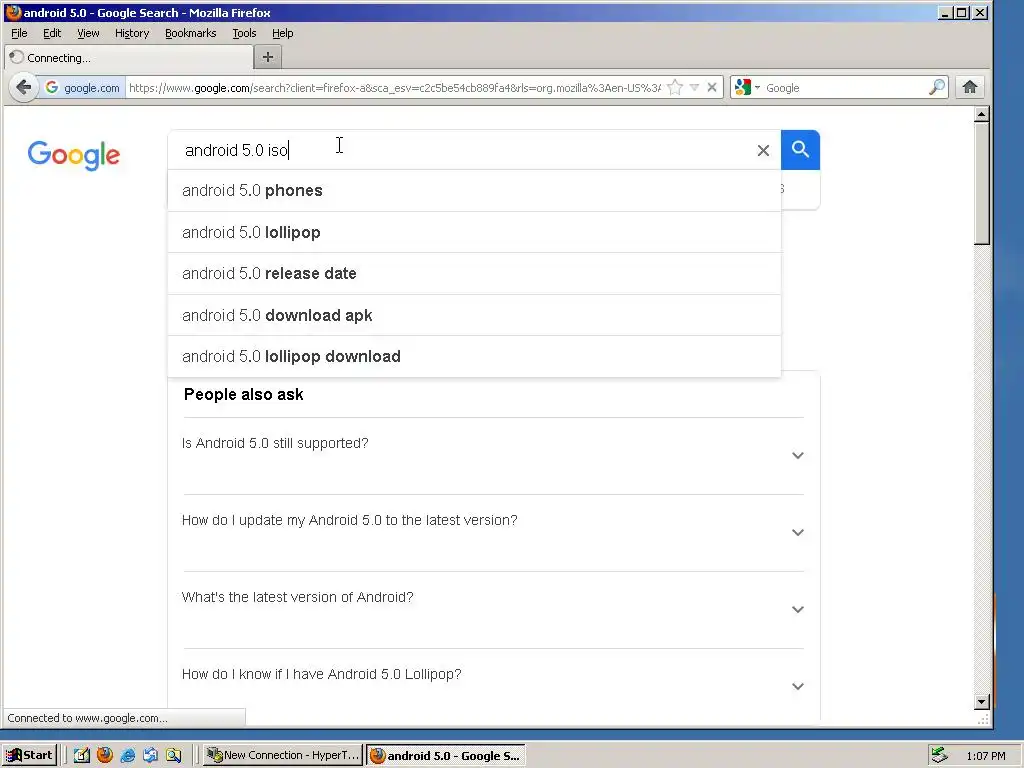Choose suggestion 'android 5.0 phones'
The image size is (1024, 768).
(474, 191)
